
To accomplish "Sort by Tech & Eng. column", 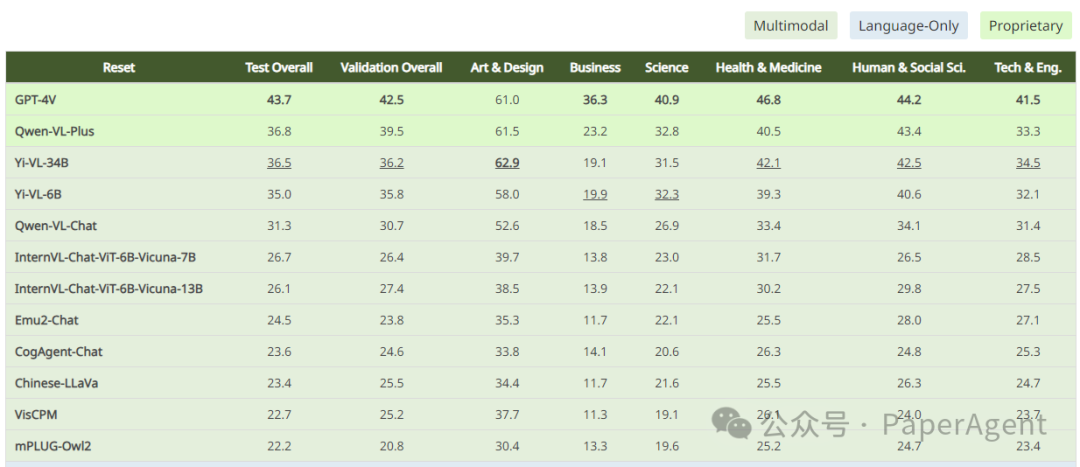I will [x=1028, y=68].
